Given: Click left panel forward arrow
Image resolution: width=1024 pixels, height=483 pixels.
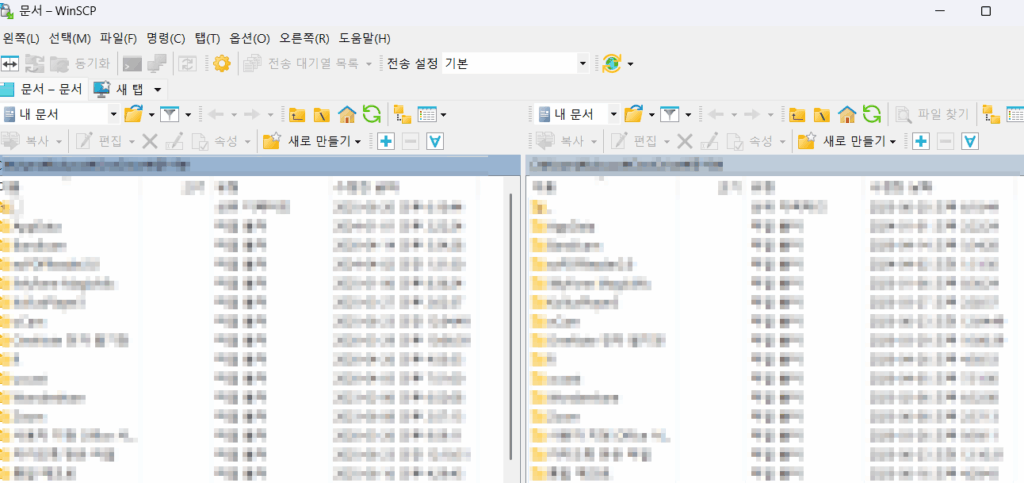Looking at the screenshot, I should (252, 114).
